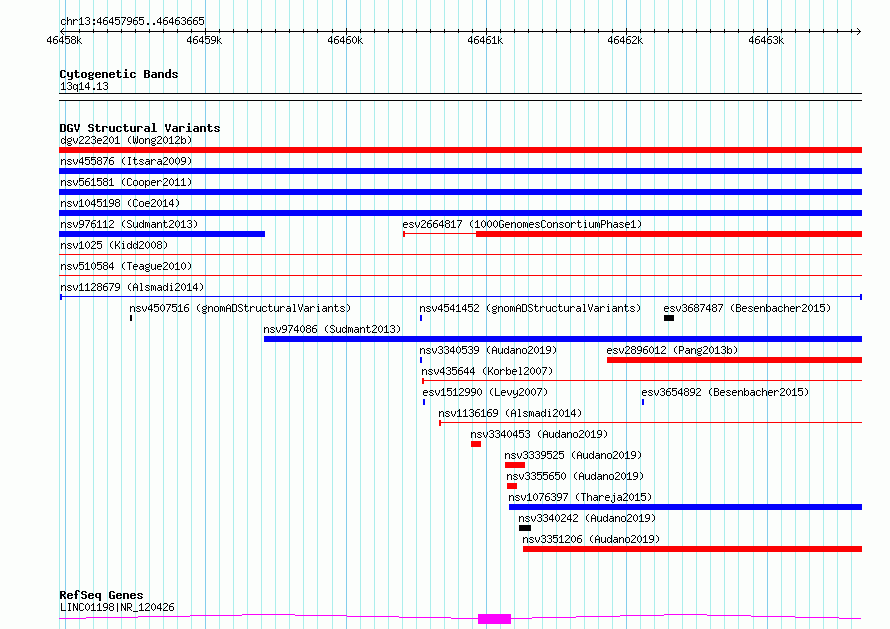Viewport: 890px width, 629px height.
Task: Open esv2664817 (1000GenomesConsortiumPhase1) label
Action: pyautogui.click(x=522, y=224)
